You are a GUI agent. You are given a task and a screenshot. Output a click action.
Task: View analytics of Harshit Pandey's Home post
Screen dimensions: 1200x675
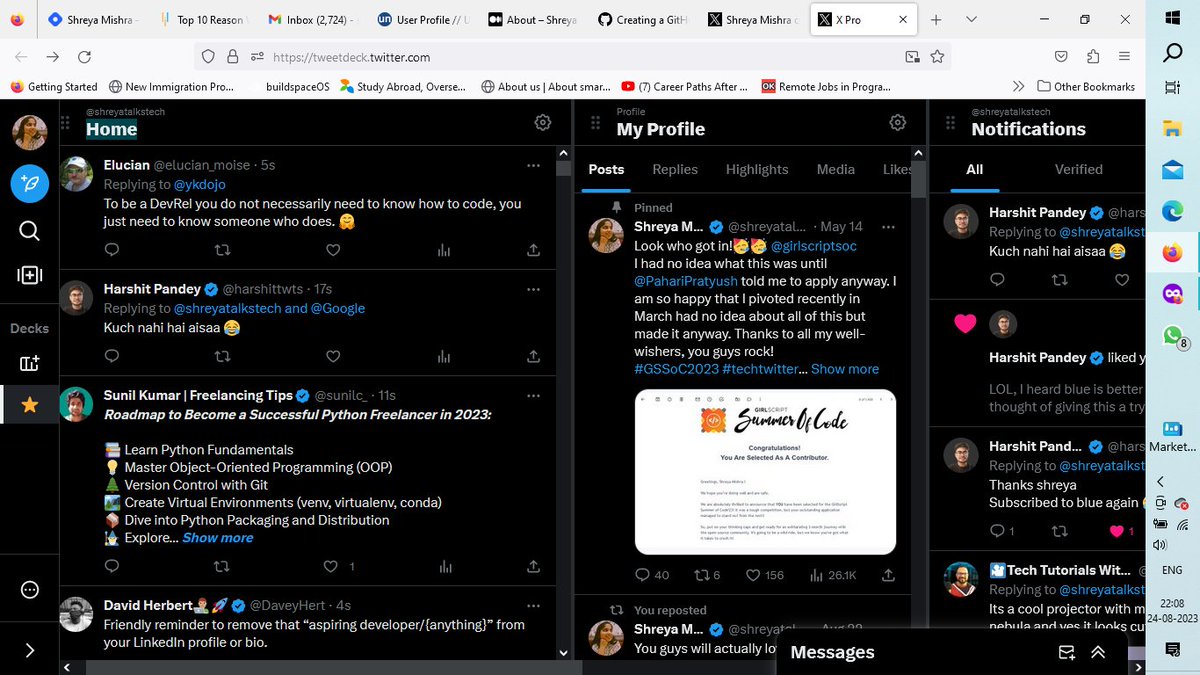click(x=444, y=356)
